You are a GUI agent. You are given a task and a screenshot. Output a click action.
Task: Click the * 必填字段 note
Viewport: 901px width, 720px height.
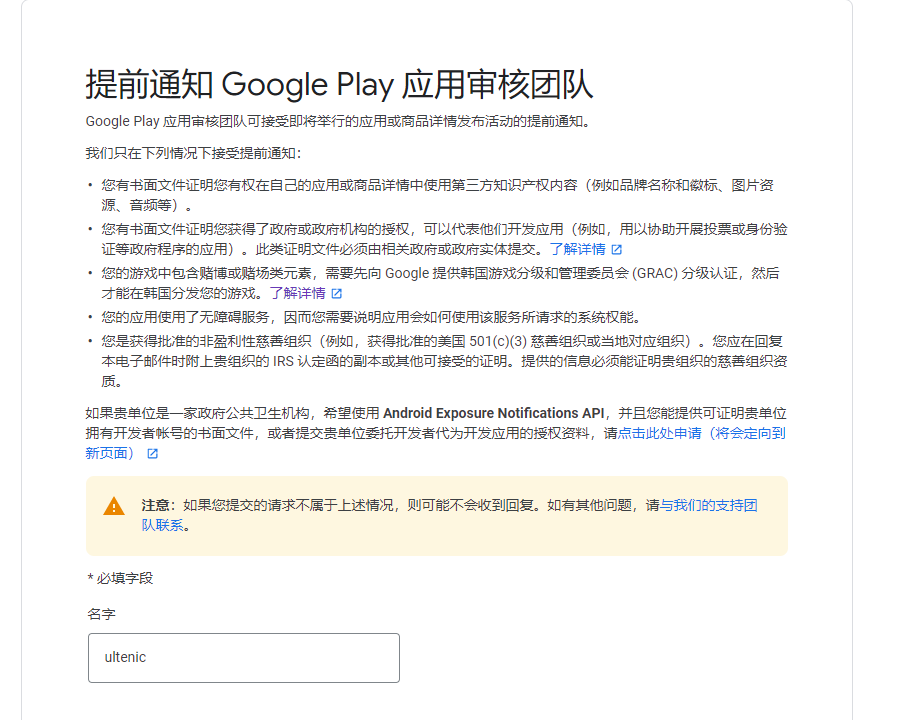121,578
